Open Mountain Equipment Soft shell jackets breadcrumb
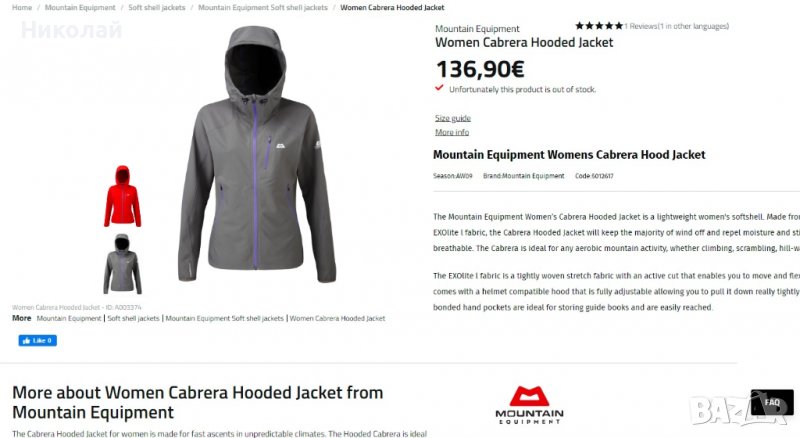 pyautogui.click(x=263, y=8)
